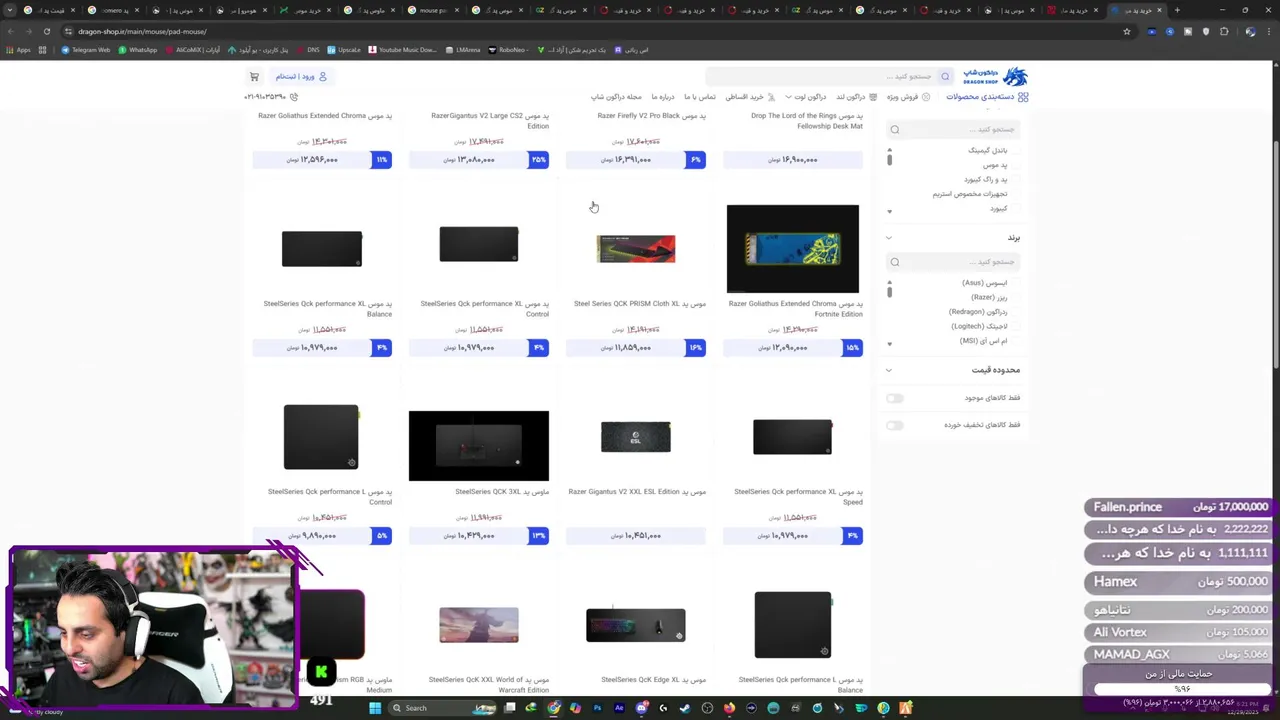Open Firefox from the taskbar
The image size is (1280, 720).
(729, 708)
